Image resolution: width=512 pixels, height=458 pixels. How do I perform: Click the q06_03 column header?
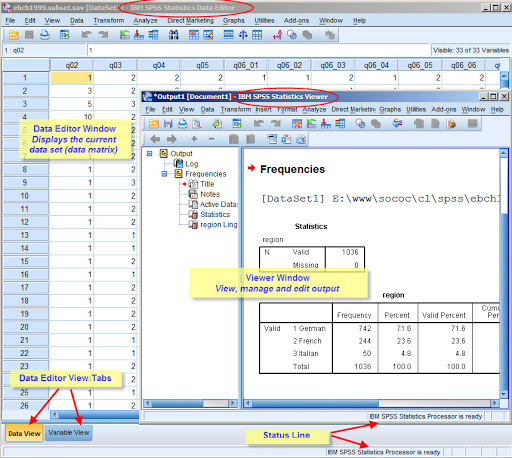333,65
